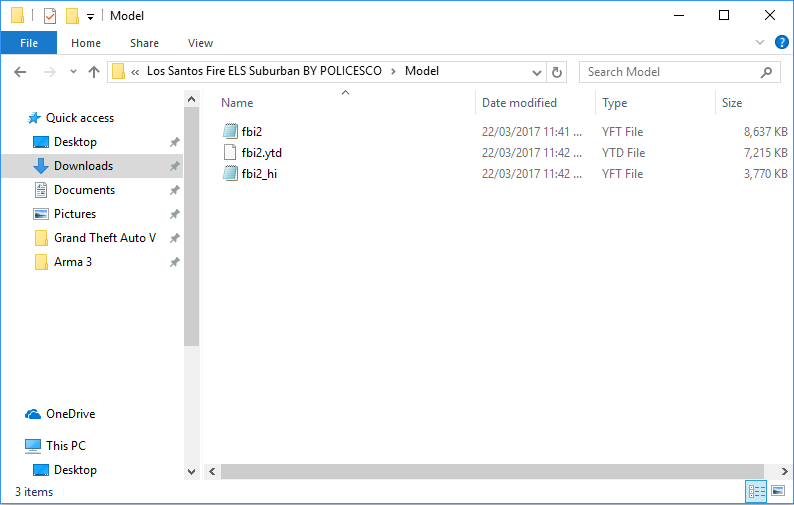Open Help via the question mark icon

[781, 42]
